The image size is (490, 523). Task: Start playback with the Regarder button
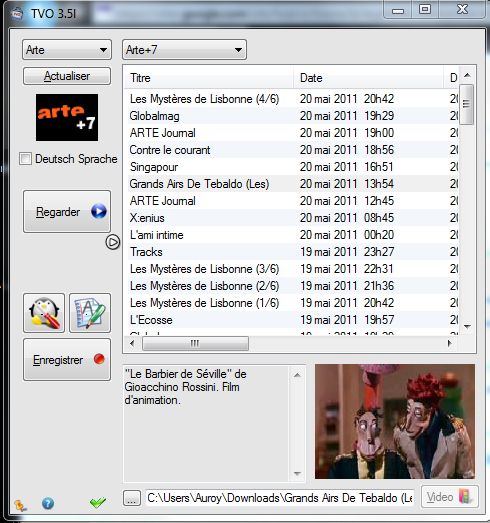click(x=67, y=211)
